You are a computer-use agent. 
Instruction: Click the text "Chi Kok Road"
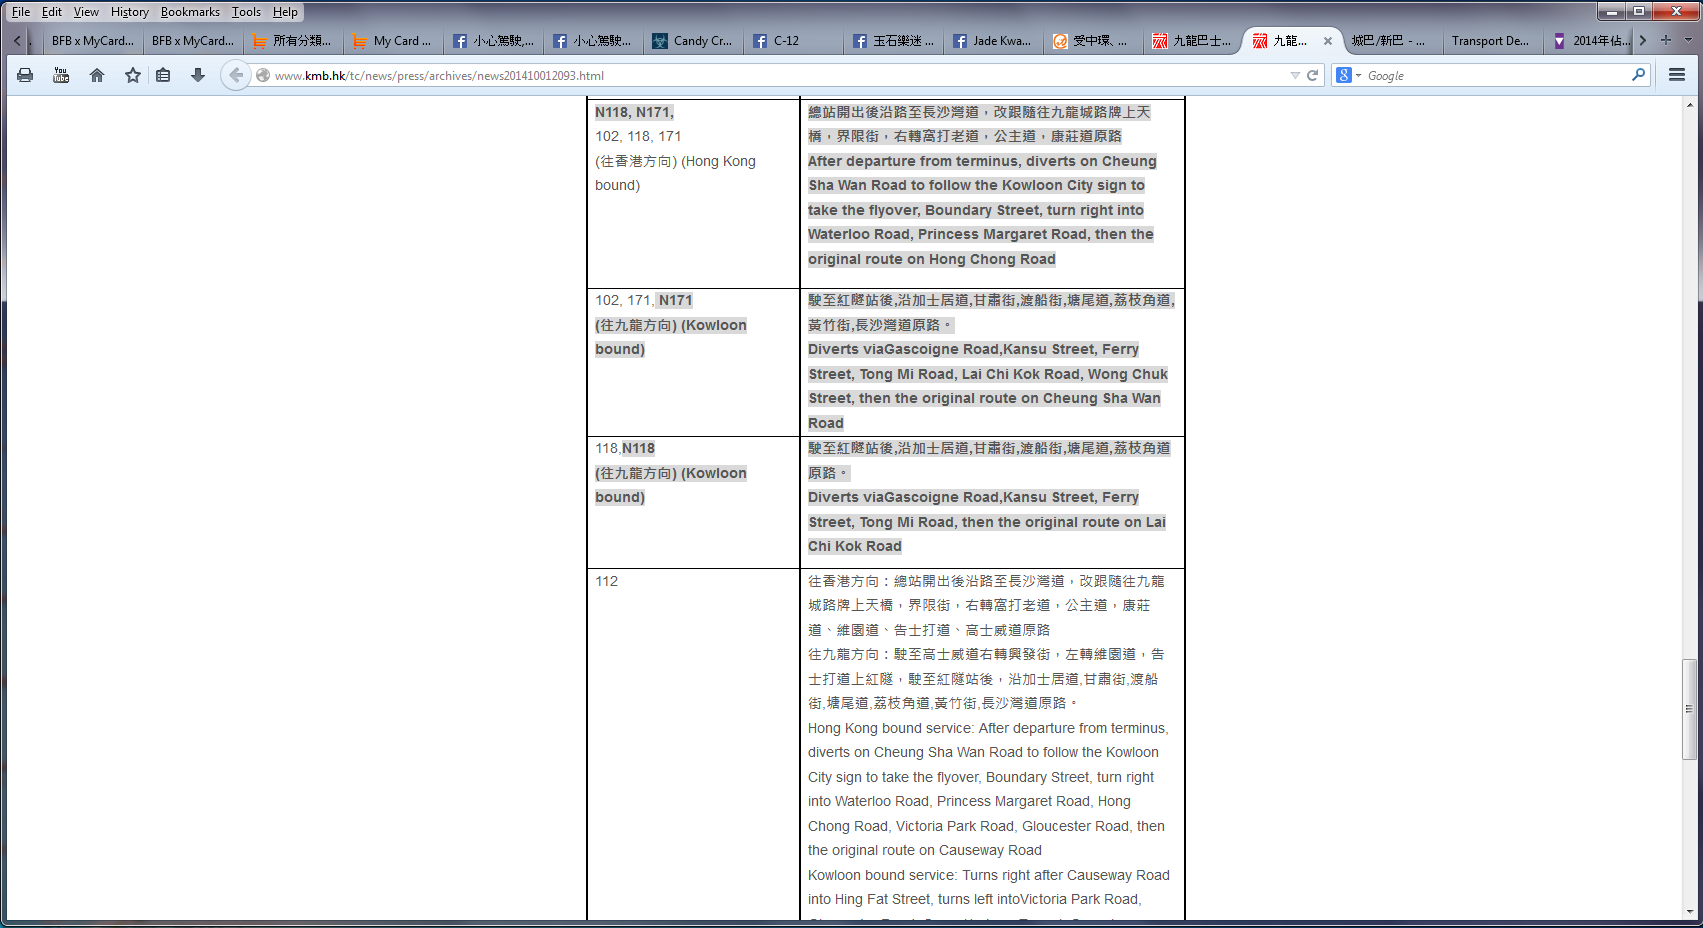[855, 546]
